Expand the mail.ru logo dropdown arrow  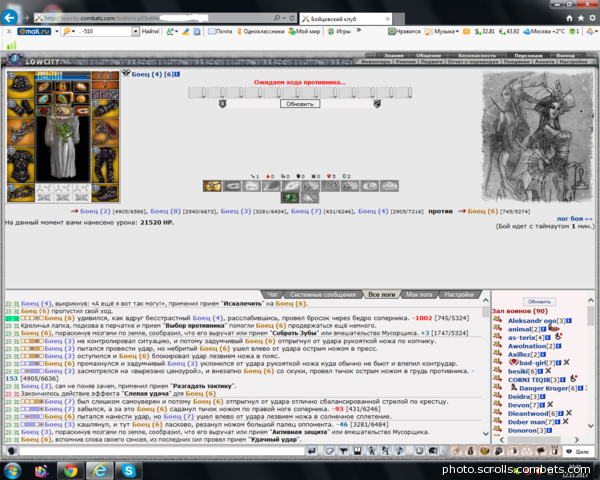point(57,31)
